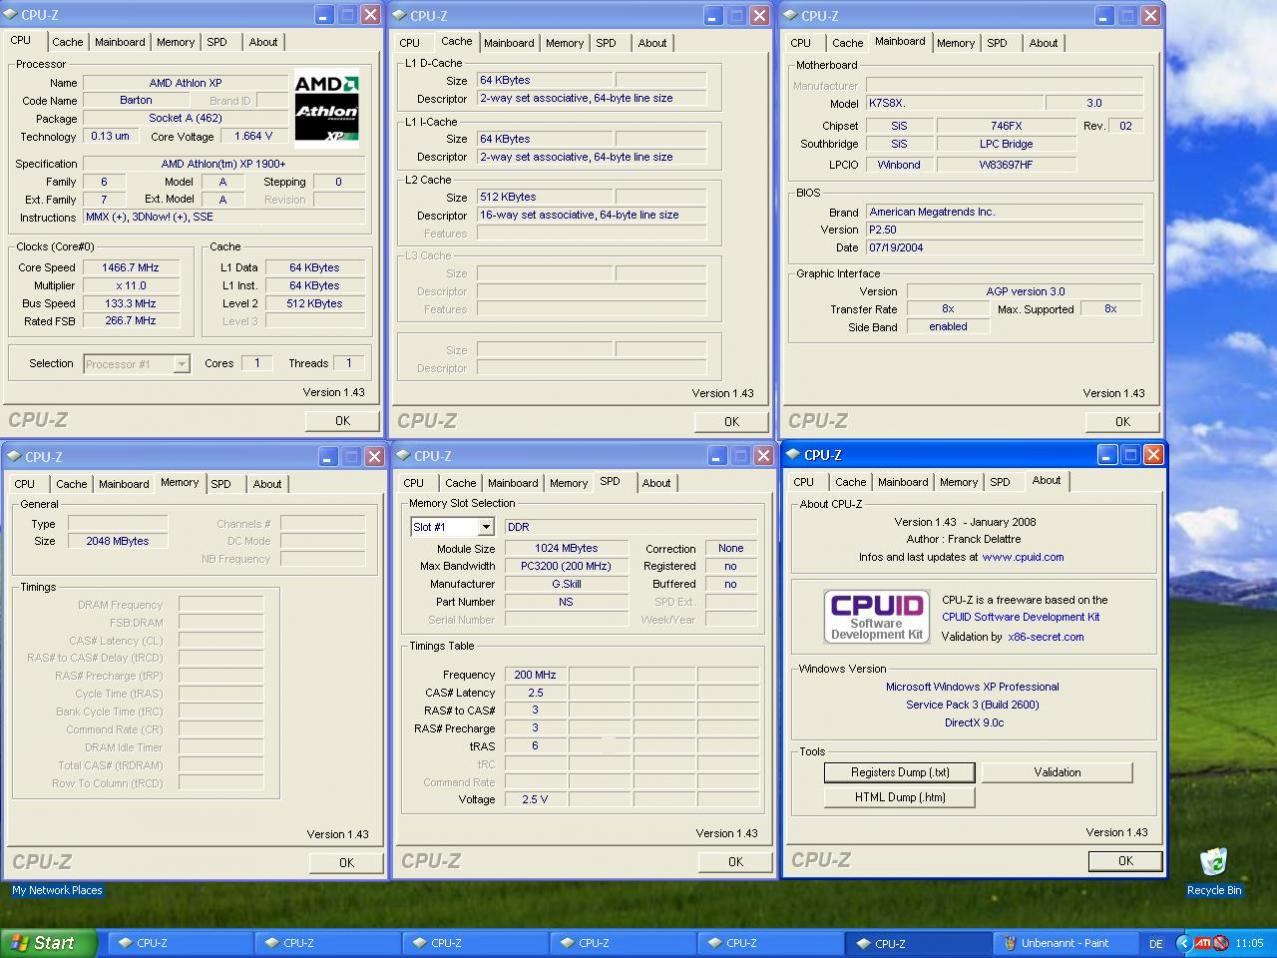The height and width of the screenshot is (958, 1277).
Task: Select the CPU tab in the Mainboard window
Action: click(801, 43)
